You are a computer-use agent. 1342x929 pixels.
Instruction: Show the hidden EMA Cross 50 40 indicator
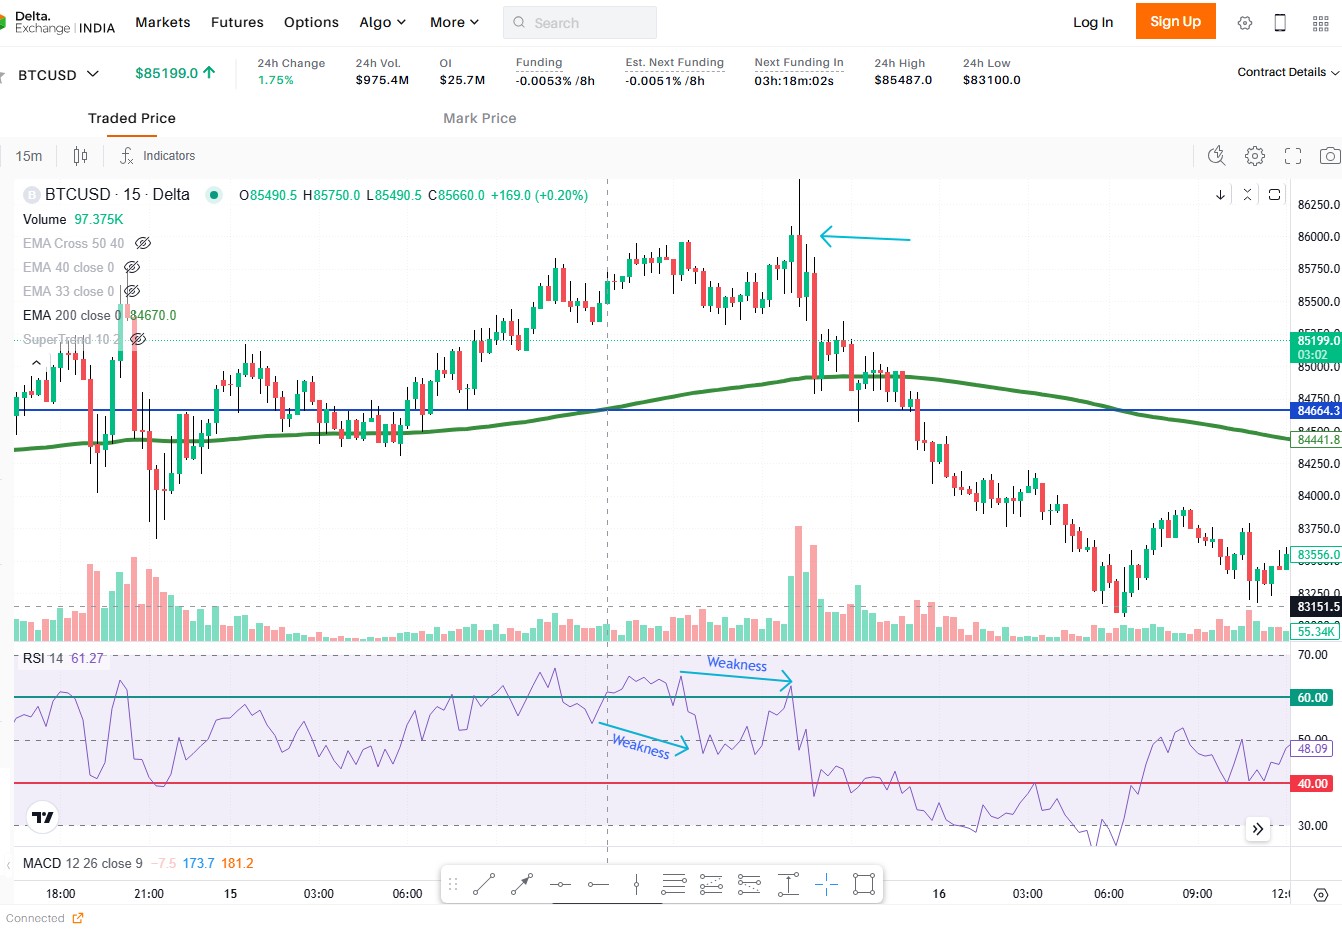pos(143,243)
